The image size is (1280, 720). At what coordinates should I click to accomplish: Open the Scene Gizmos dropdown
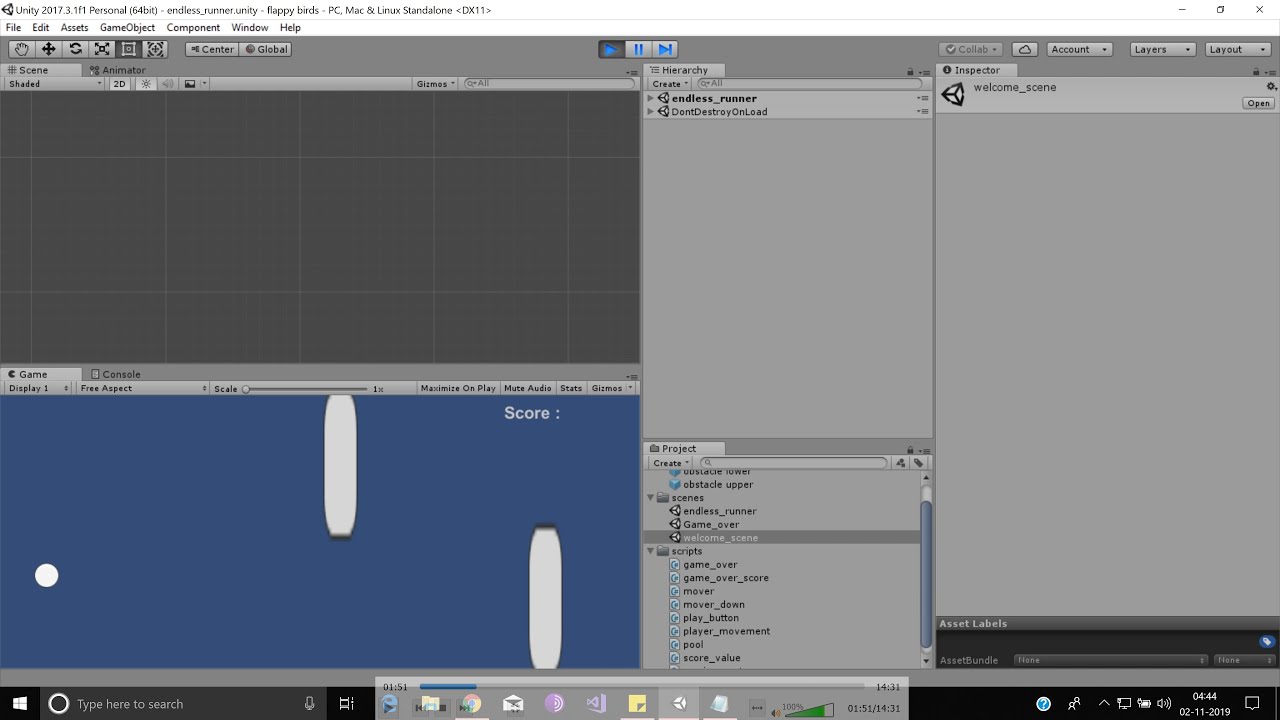coord(436,84)
